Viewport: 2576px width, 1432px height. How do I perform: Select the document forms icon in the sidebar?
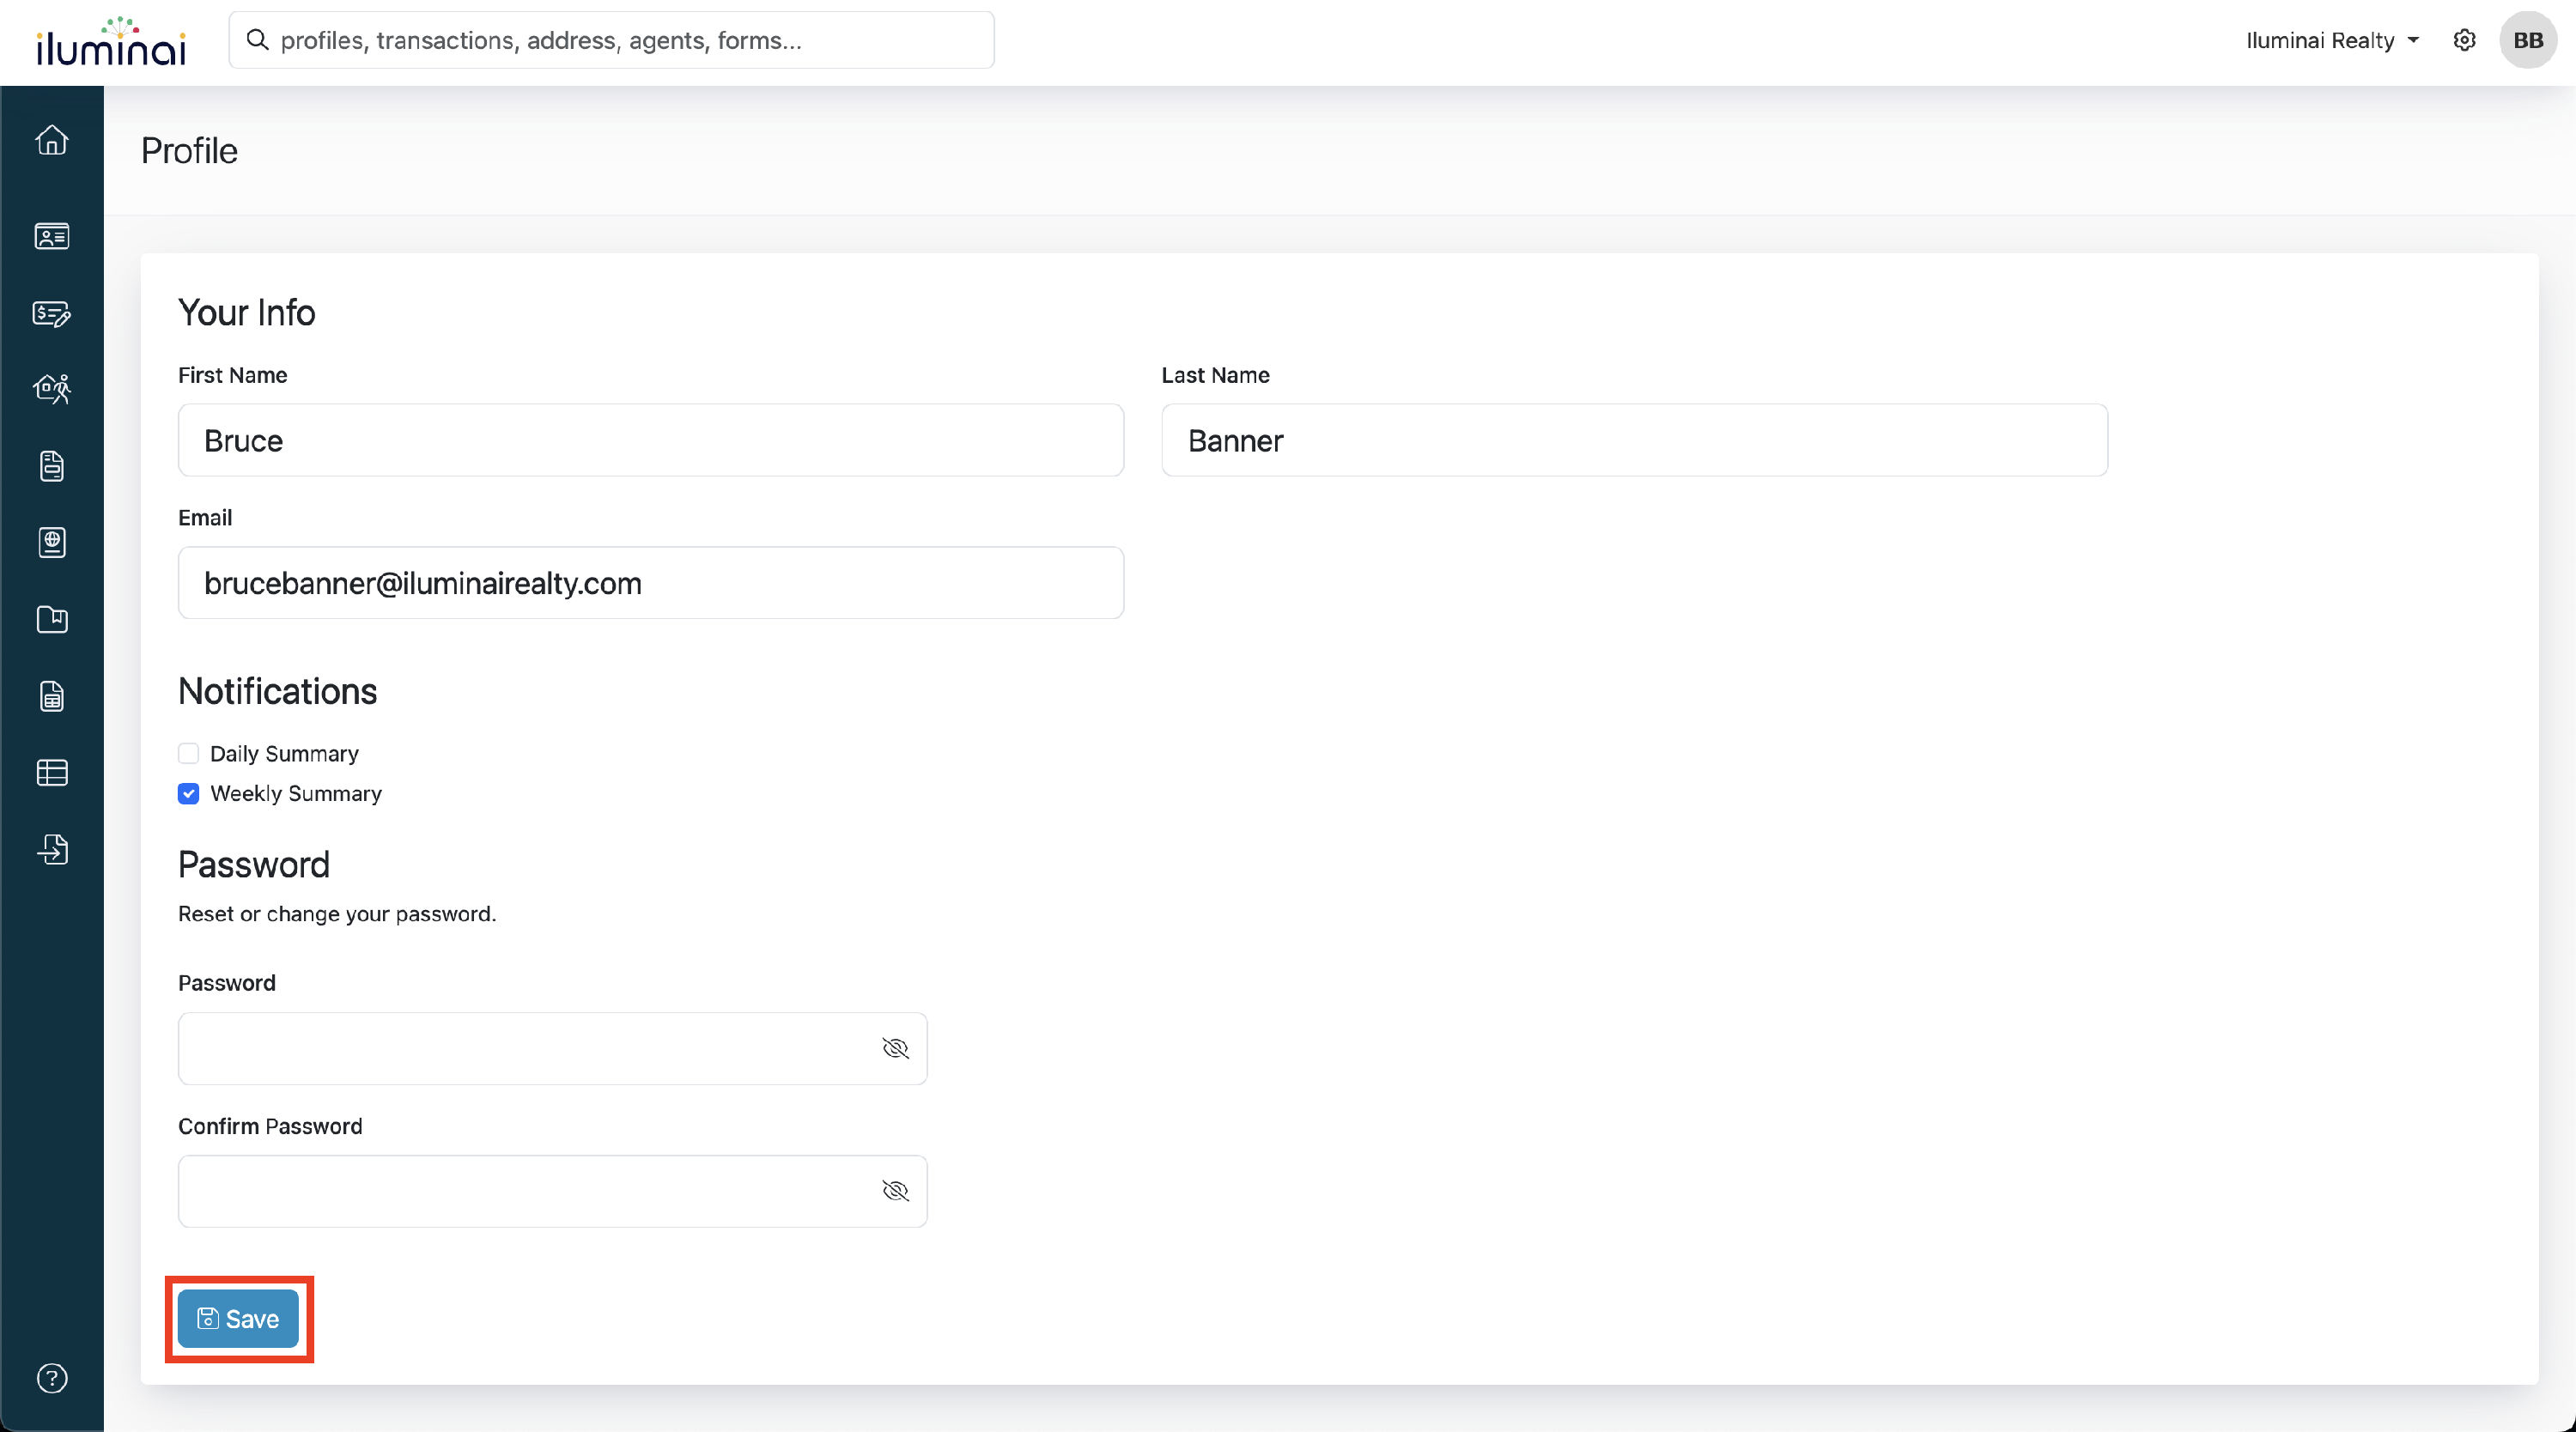tap(52, 466)
